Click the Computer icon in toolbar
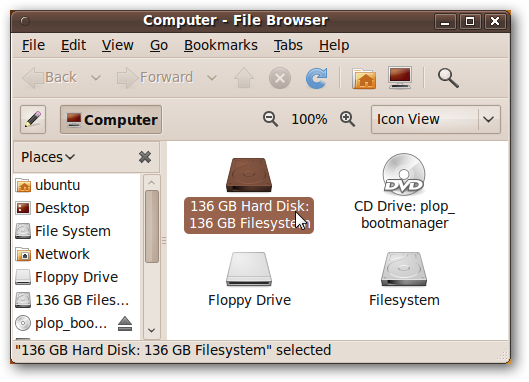 (400, 78)
